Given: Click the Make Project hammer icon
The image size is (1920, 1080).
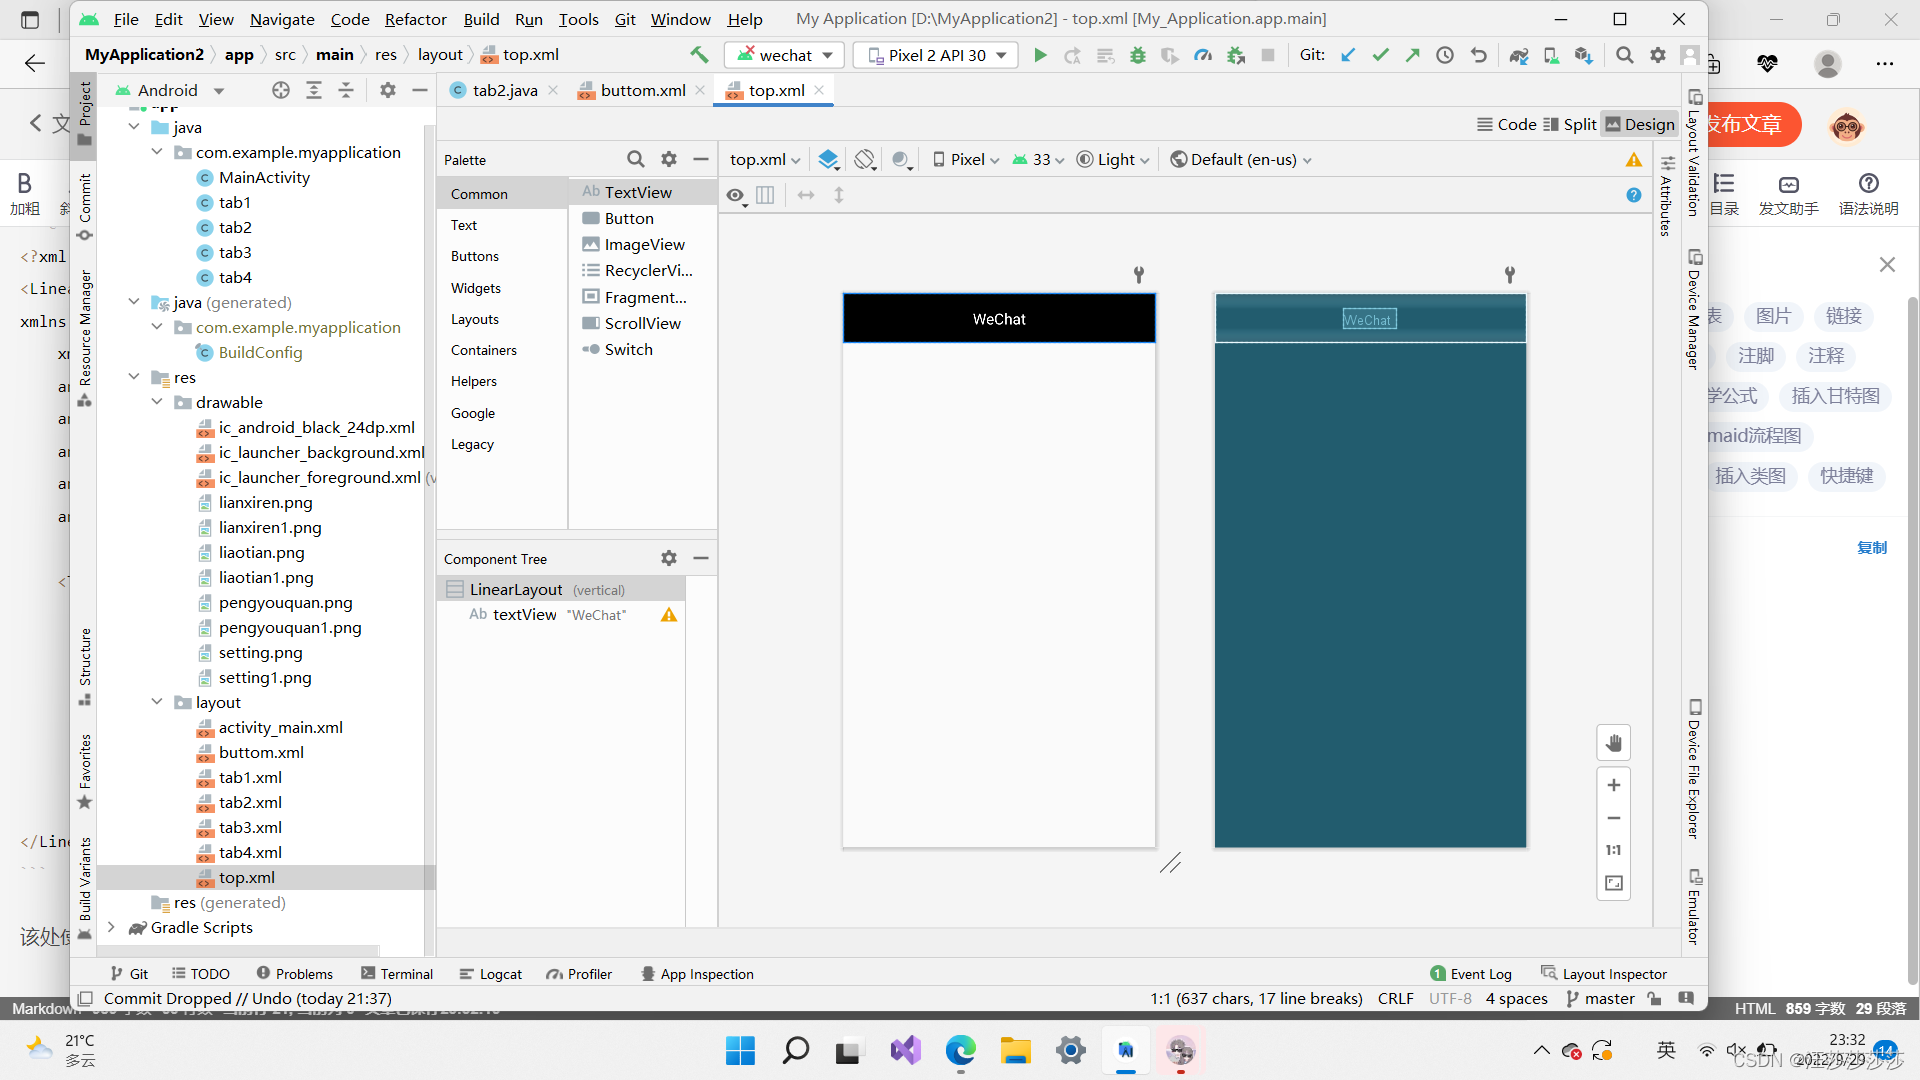Looking at the screenshot, I should point(699,55).
